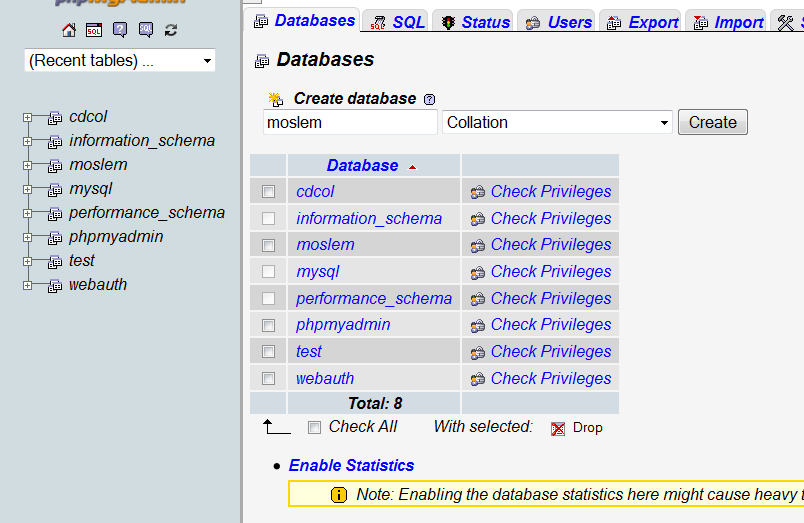The width and height of the screenshot is (804, 523).
Task: Click the red Drop icon
Action: (x=558, y=429)
